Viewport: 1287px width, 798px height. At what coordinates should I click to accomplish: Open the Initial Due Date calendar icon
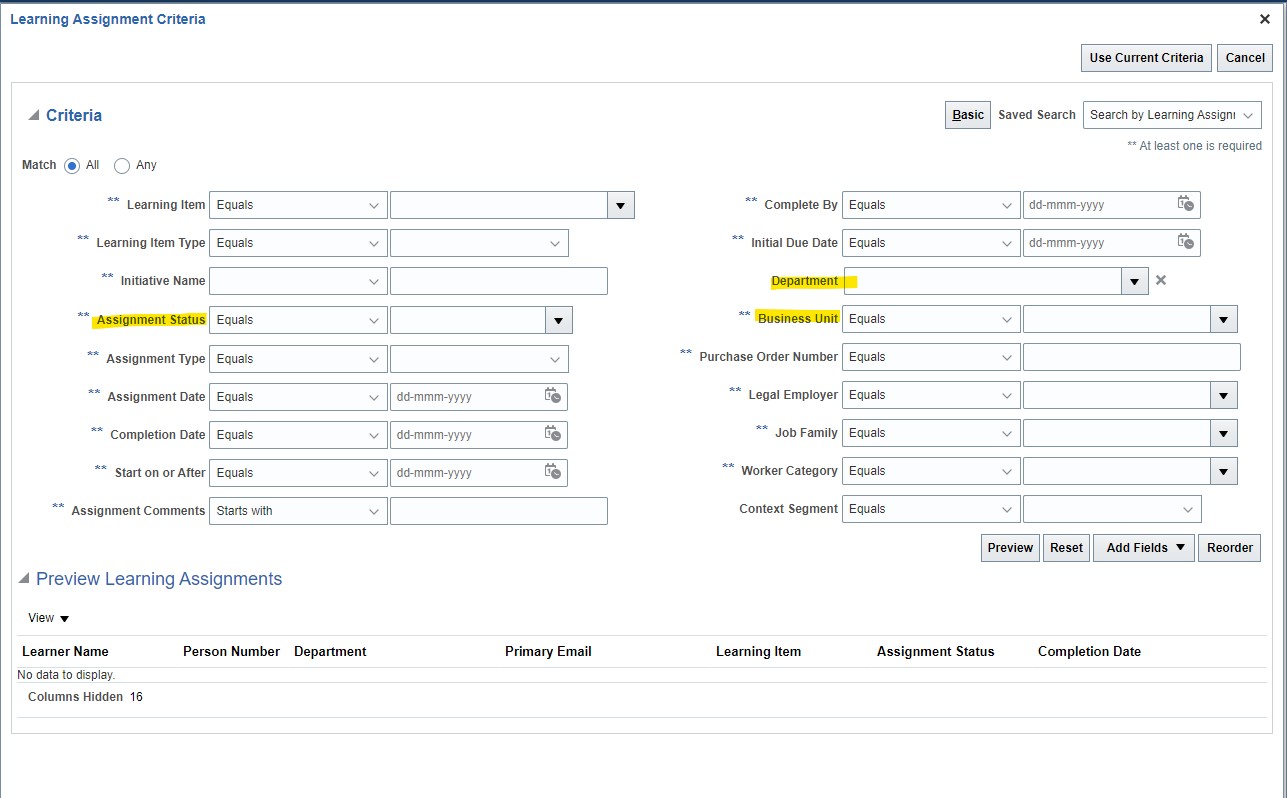coord(1186,242)
